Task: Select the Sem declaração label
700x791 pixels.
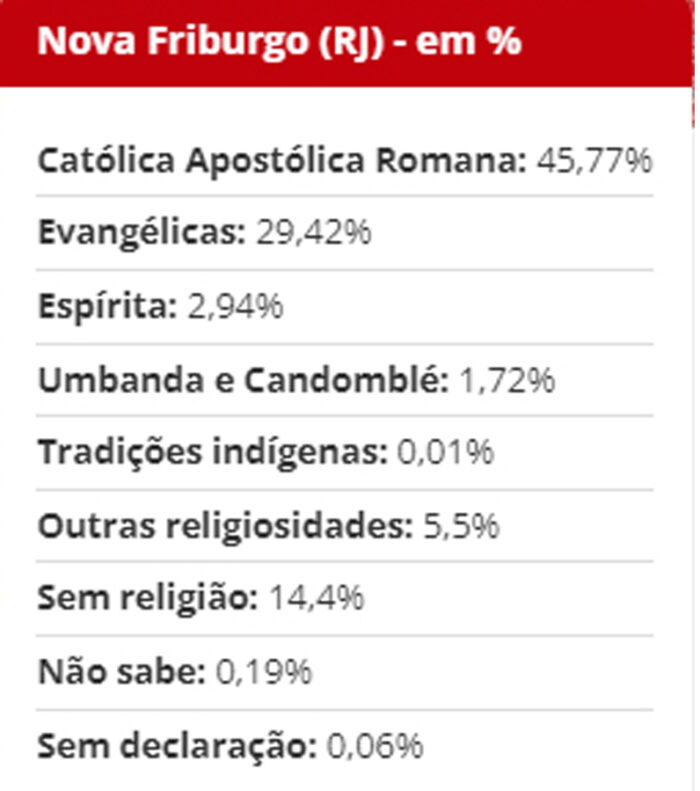Action: (x=177, y=745)
